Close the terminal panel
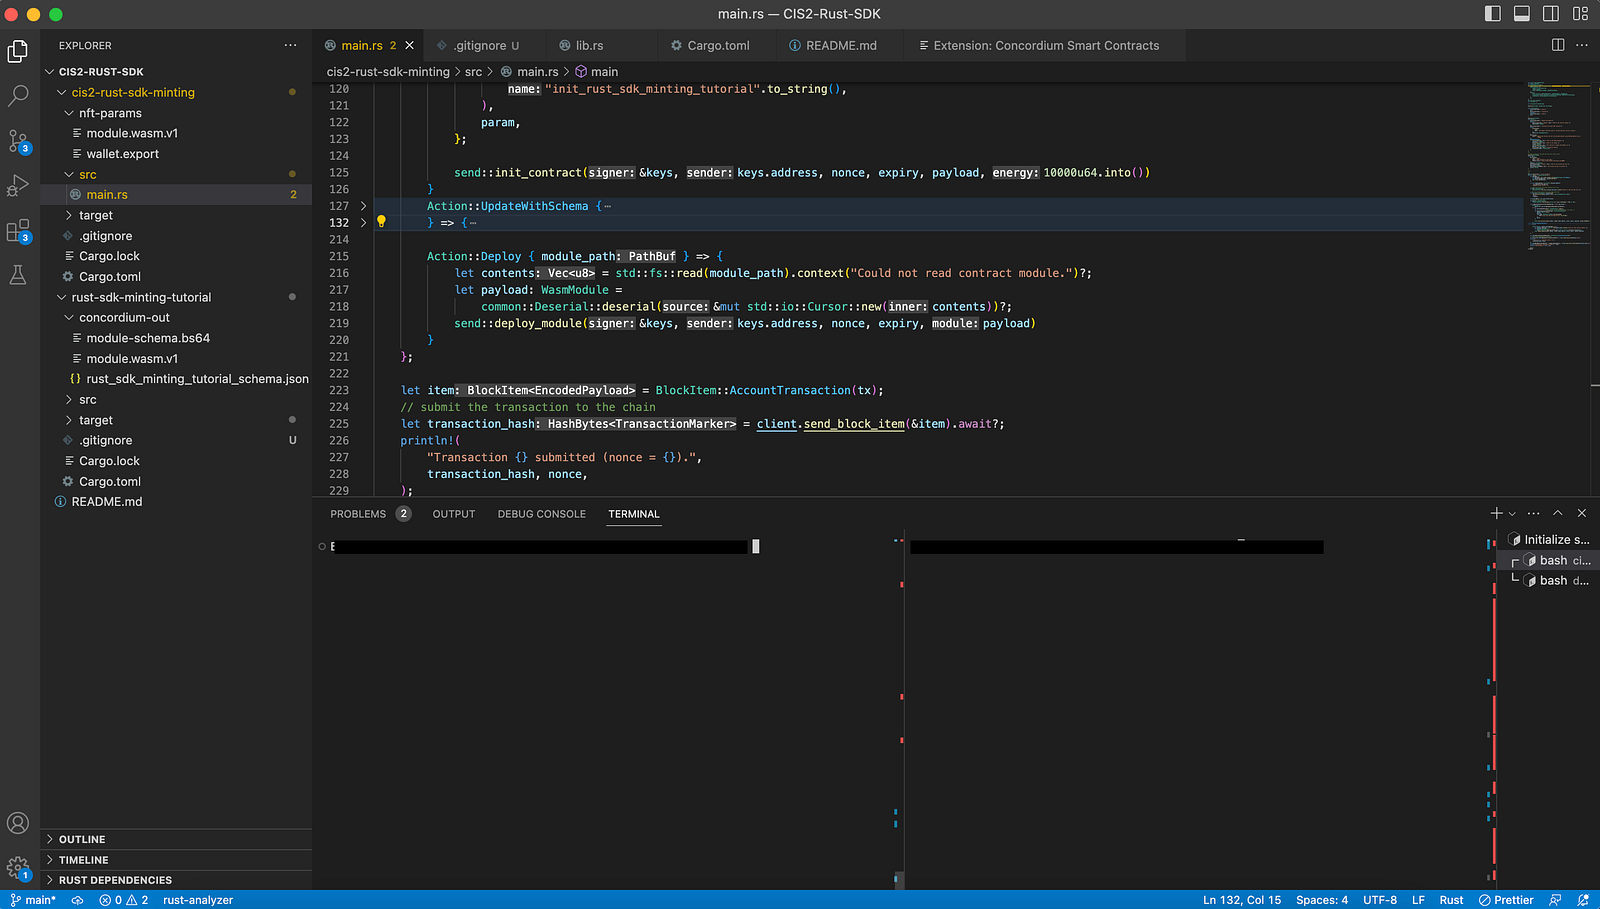The width and height of the screenshot is (1600, 909). [1582, 513]
